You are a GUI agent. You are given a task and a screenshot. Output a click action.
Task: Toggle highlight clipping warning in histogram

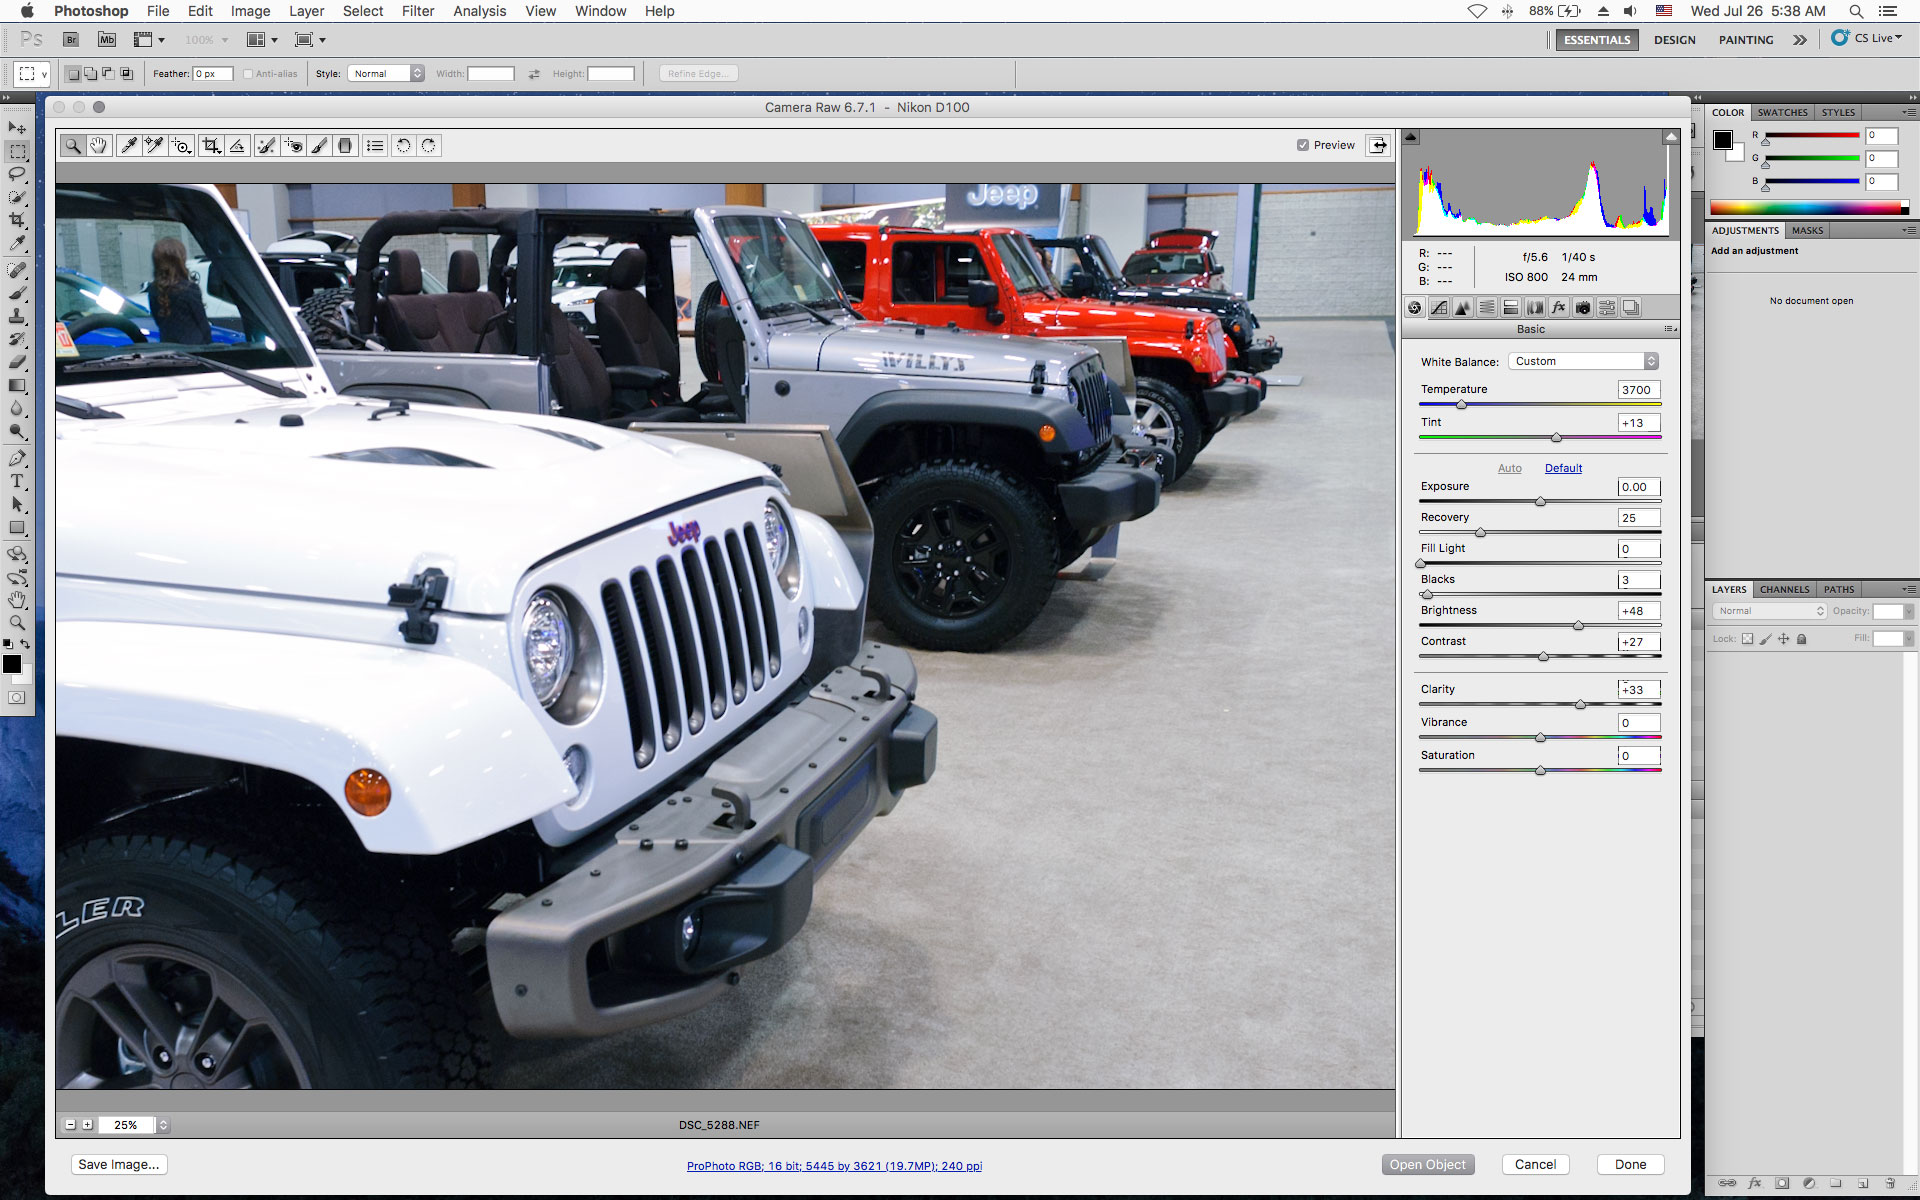[x=1670, y=137]
